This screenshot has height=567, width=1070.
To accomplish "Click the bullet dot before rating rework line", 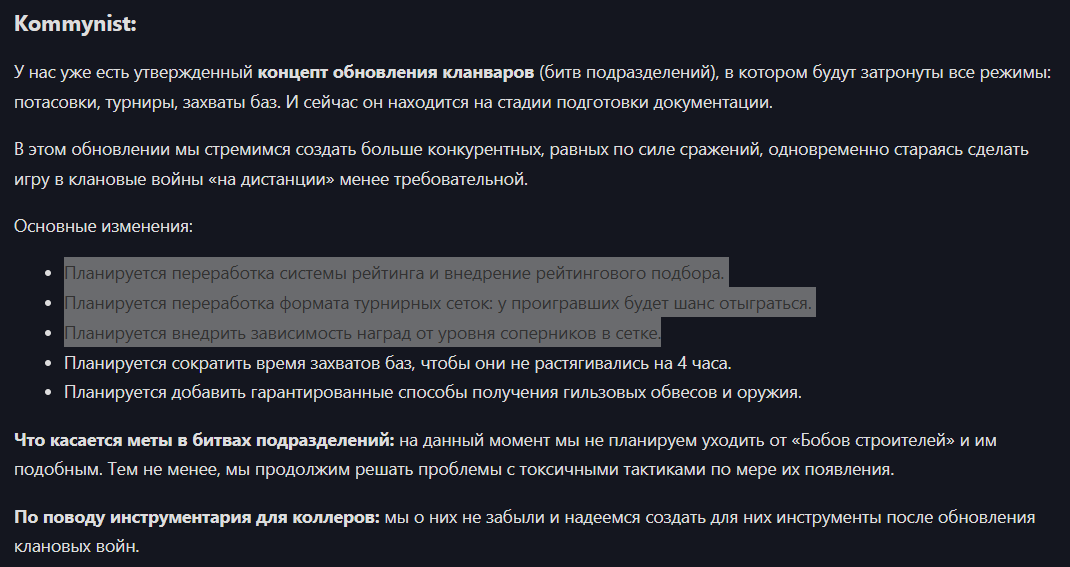I will point(48,274).
